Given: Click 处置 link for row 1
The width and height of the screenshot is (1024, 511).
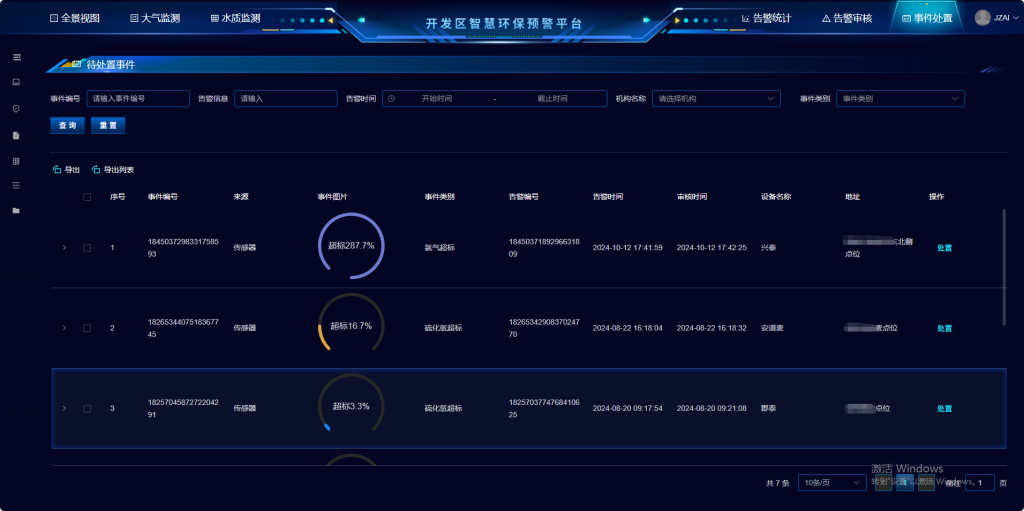Looking at the screenshot, I should (944, 247).
